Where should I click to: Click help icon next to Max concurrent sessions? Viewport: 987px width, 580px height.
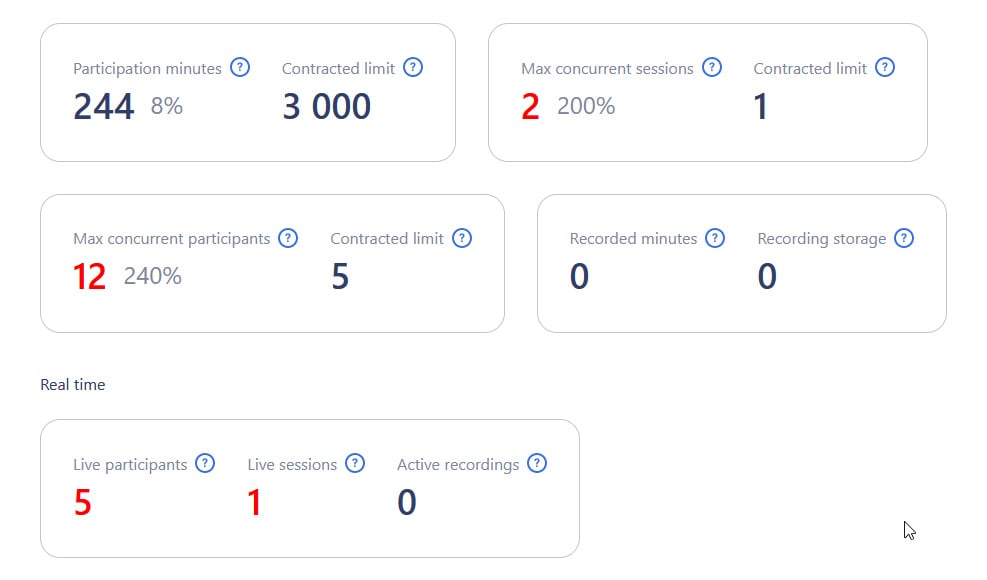(711, 68)
